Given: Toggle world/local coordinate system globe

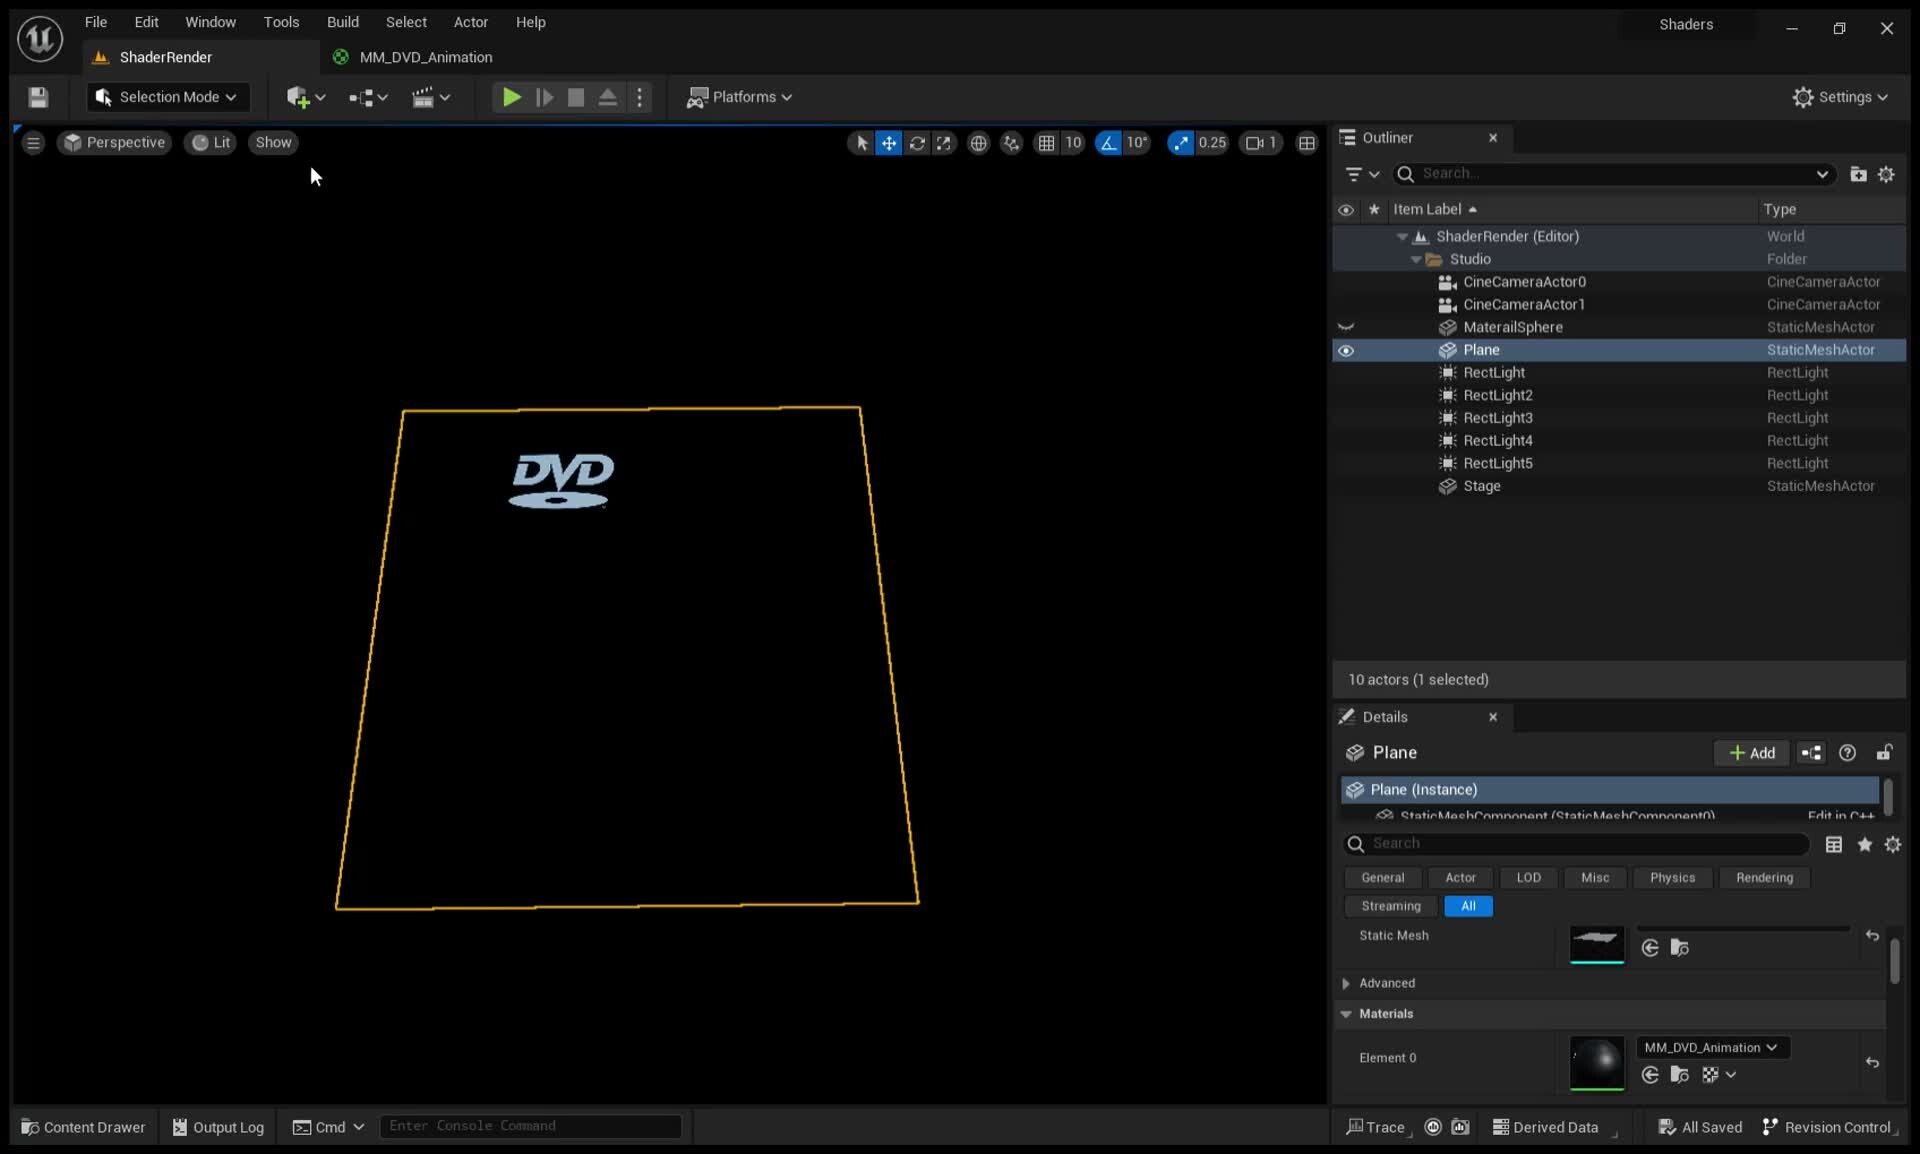Looking at the screenshot, I should pyautogui.click(x=978, y=143).
